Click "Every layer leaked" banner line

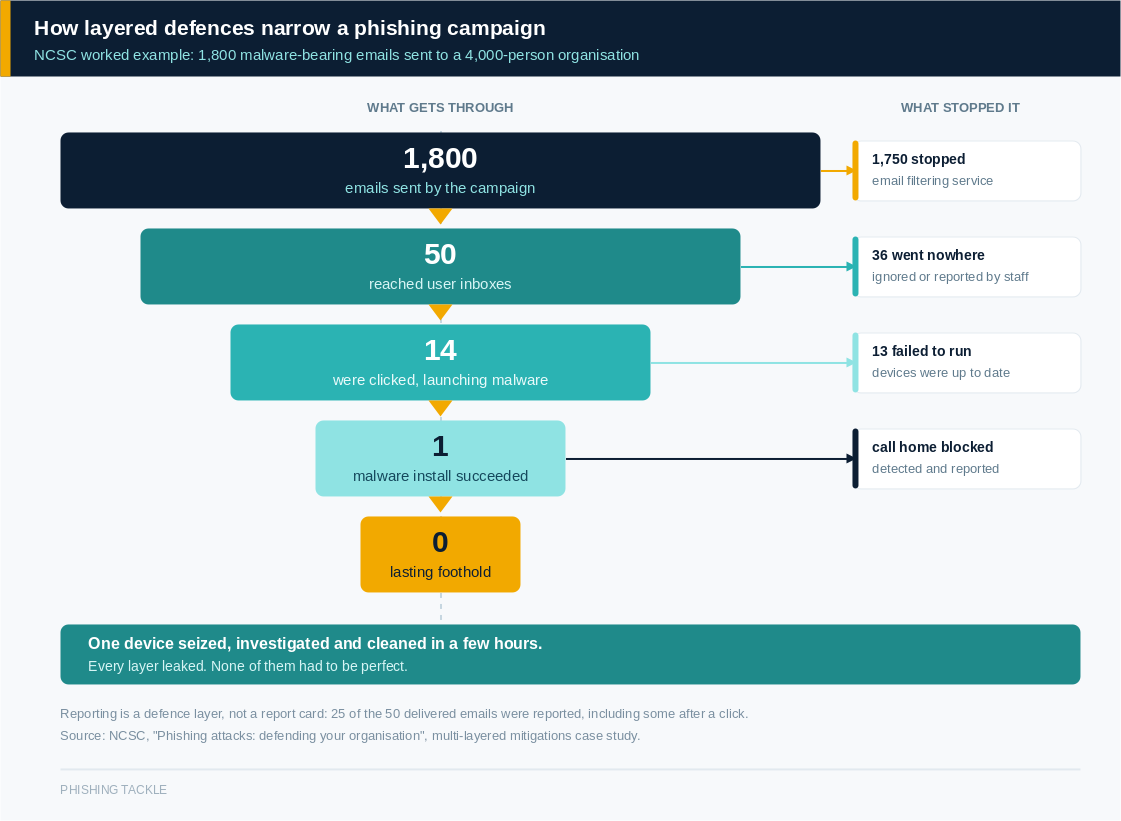(x=247, y=666)
